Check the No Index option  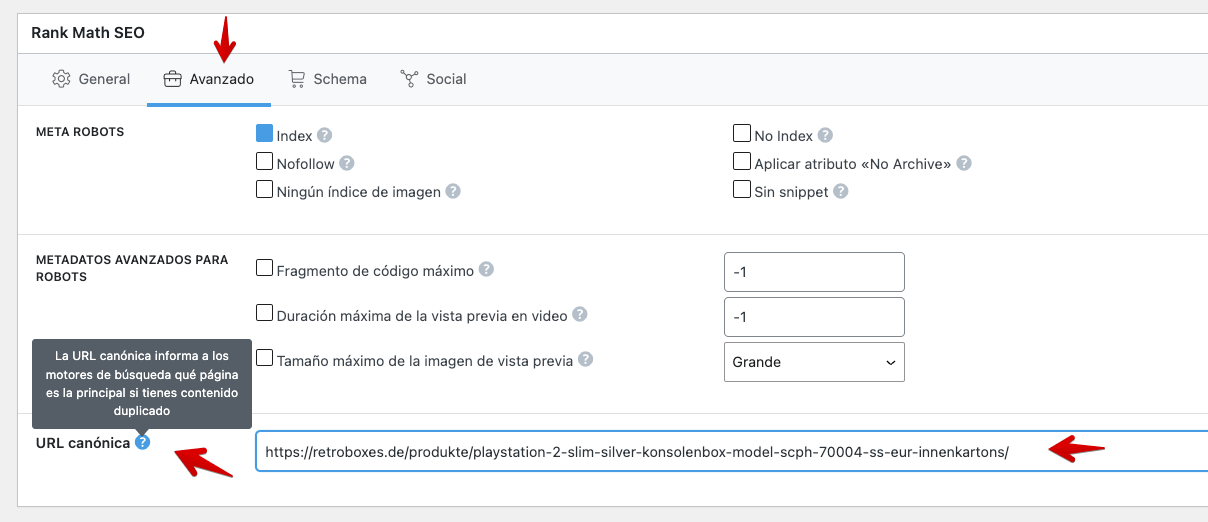(x=742, y=133)
